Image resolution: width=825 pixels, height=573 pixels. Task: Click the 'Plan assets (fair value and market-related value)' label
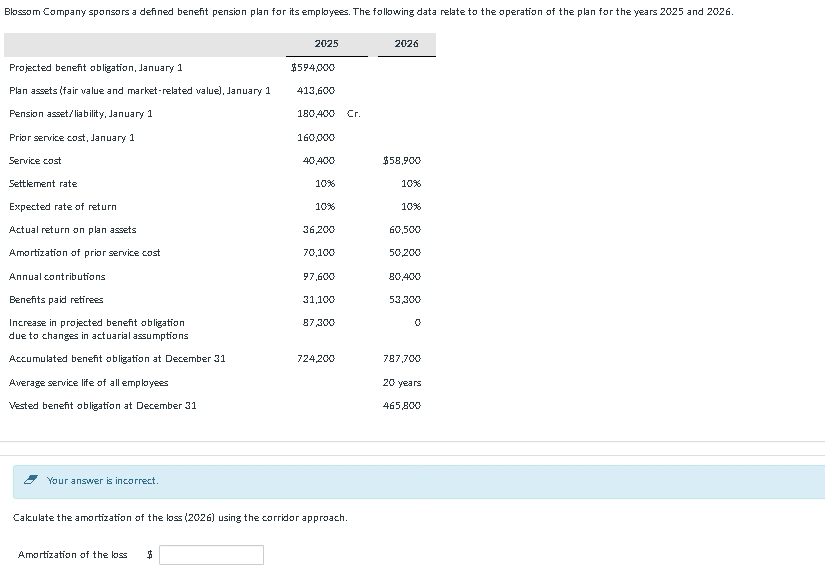[139, 91]
